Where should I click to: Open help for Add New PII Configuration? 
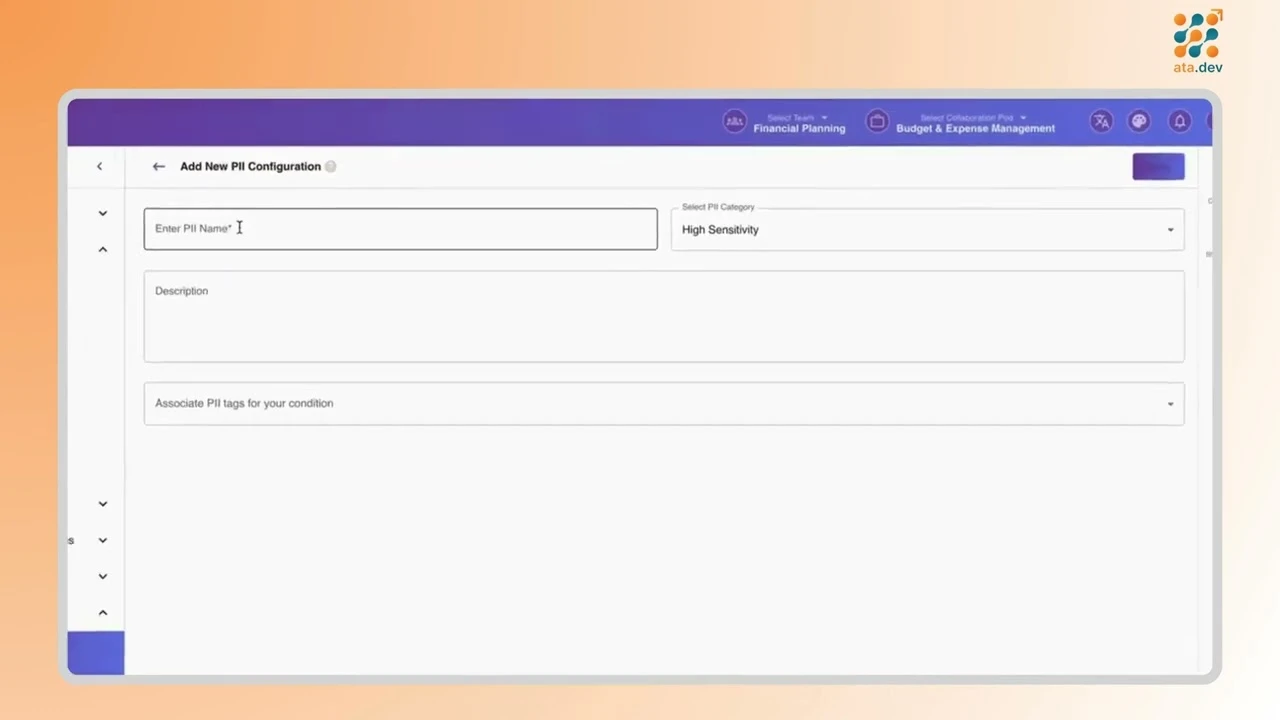pos(330,166)
